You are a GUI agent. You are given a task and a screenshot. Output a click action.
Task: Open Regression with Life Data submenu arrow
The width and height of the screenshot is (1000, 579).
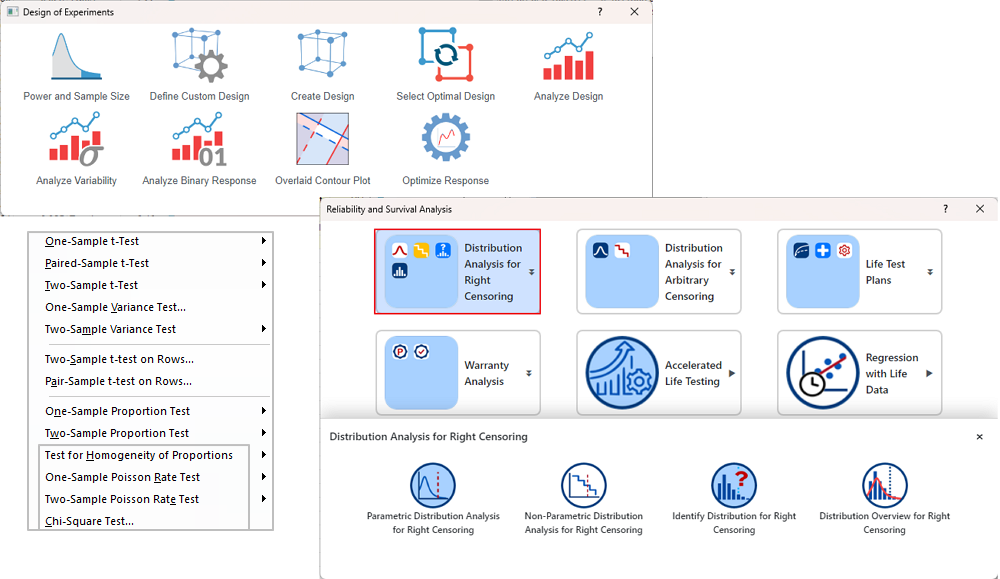pos(929,373)
